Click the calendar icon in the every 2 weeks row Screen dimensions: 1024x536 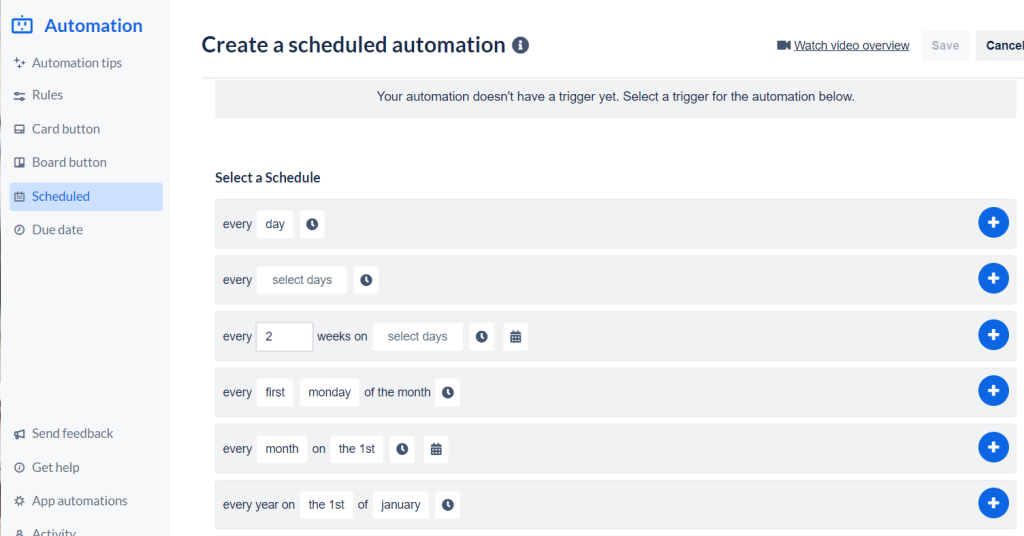516,337
